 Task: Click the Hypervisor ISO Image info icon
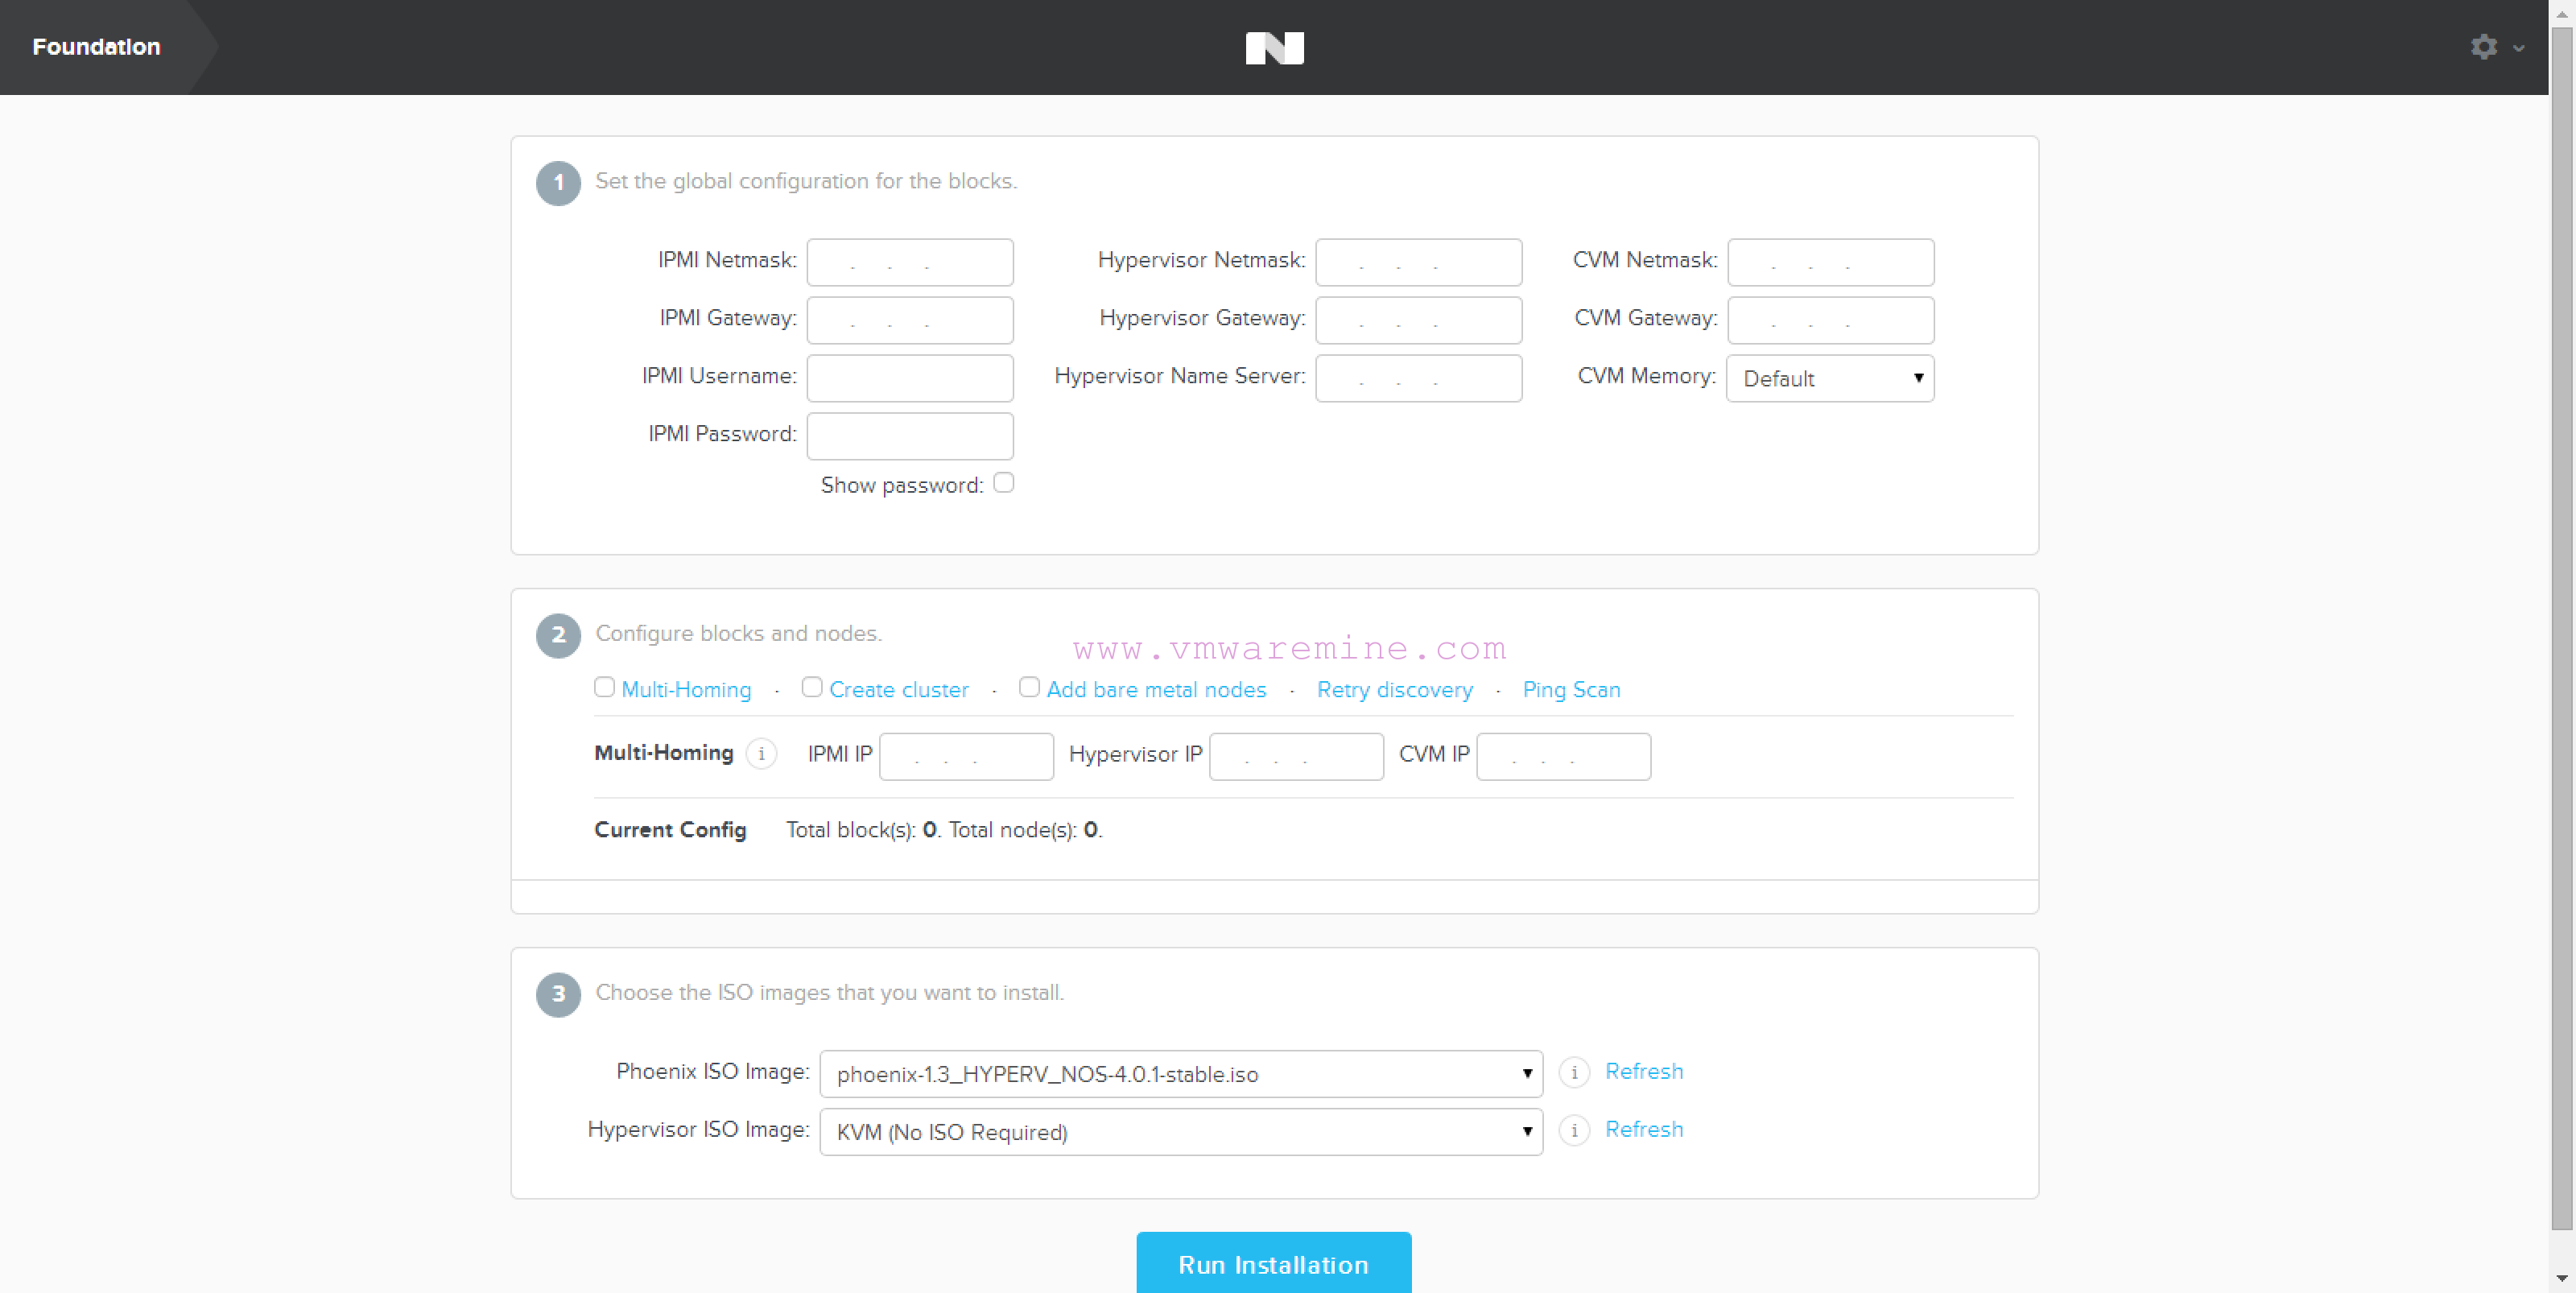click(x=1574, y=1131)
